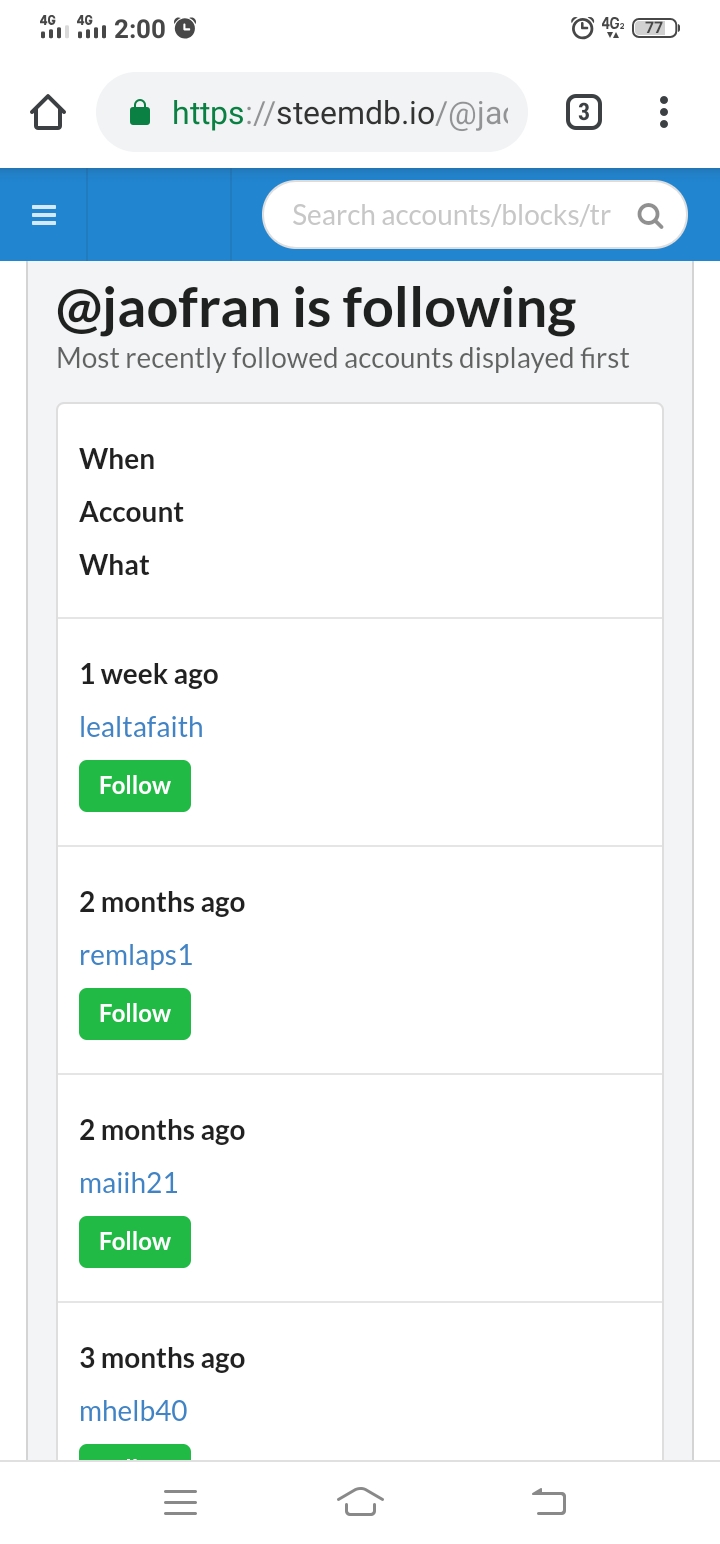
Task: Open the browser tab switcher
Action: [x=584, y=113]
